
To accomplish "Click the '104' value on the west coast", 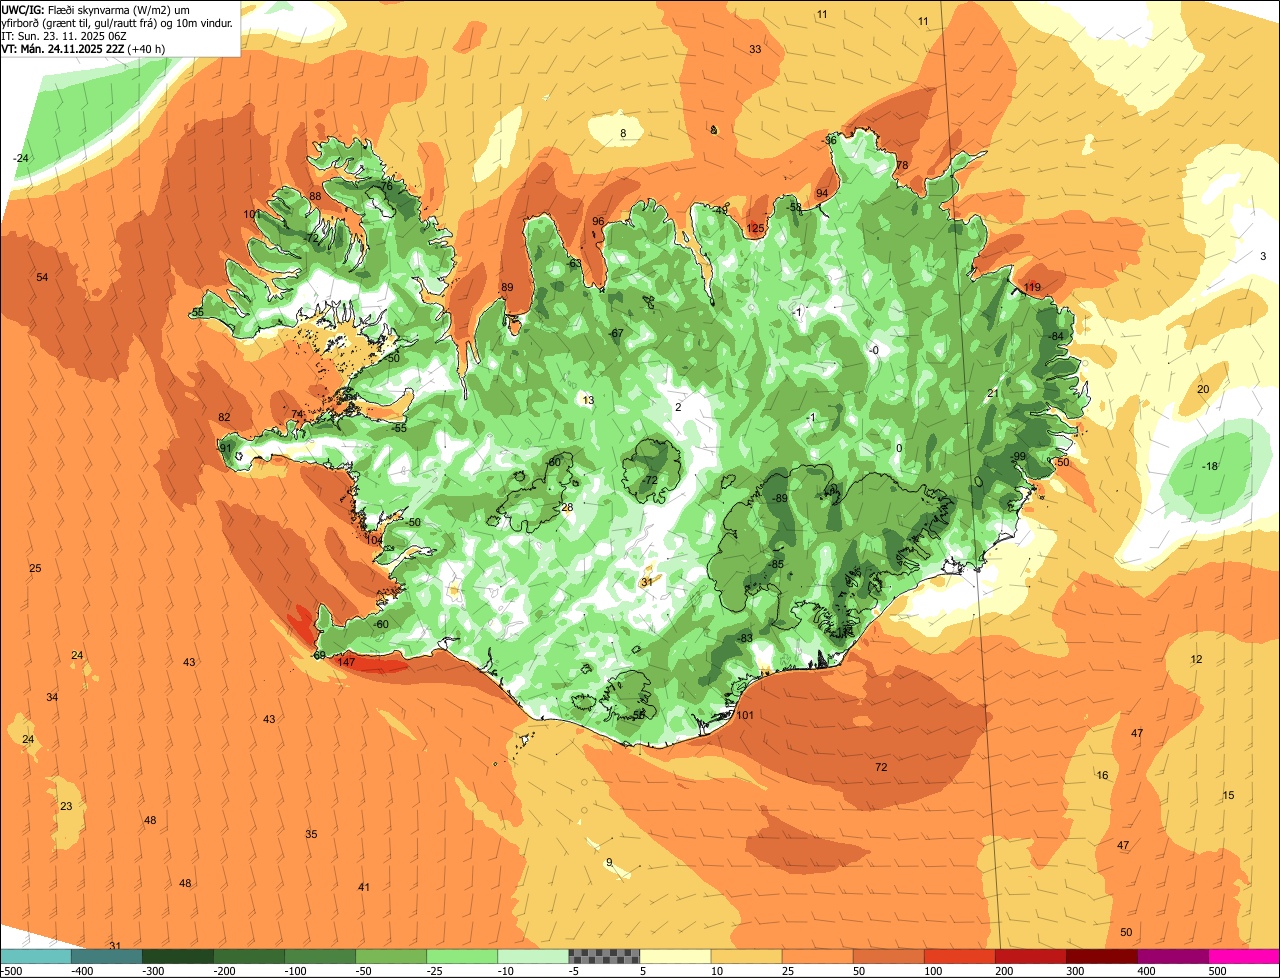I will tap(374, 540).
